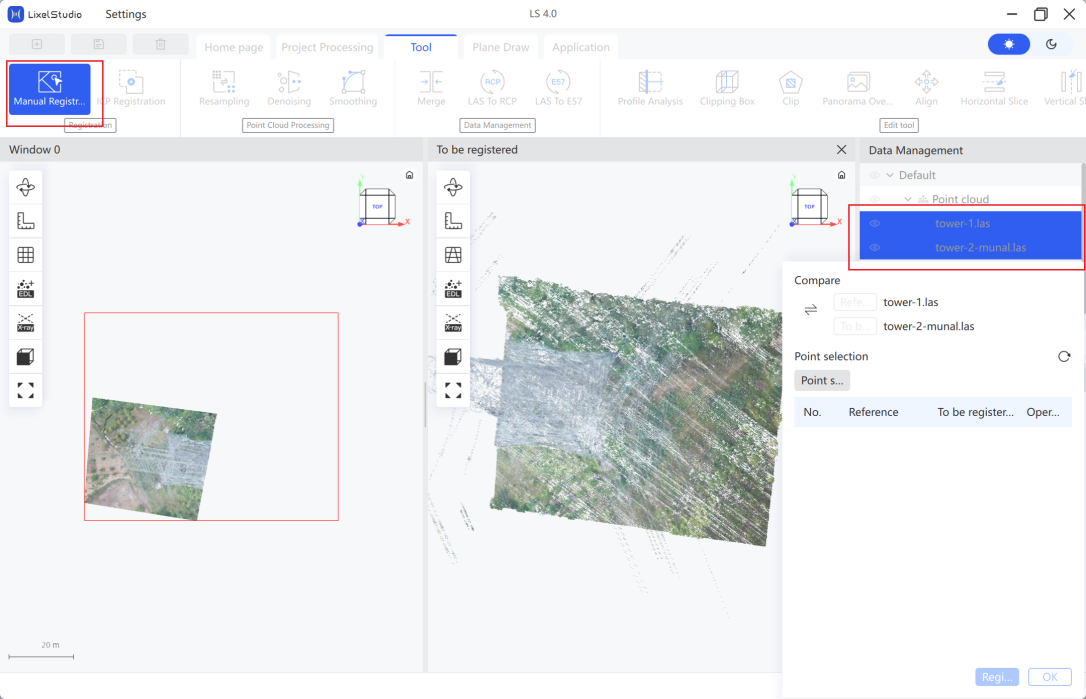Image resolution: width=1086 pixels, height=699 pixels.
Task: Click the OK button
Action: coord(1049,677)
